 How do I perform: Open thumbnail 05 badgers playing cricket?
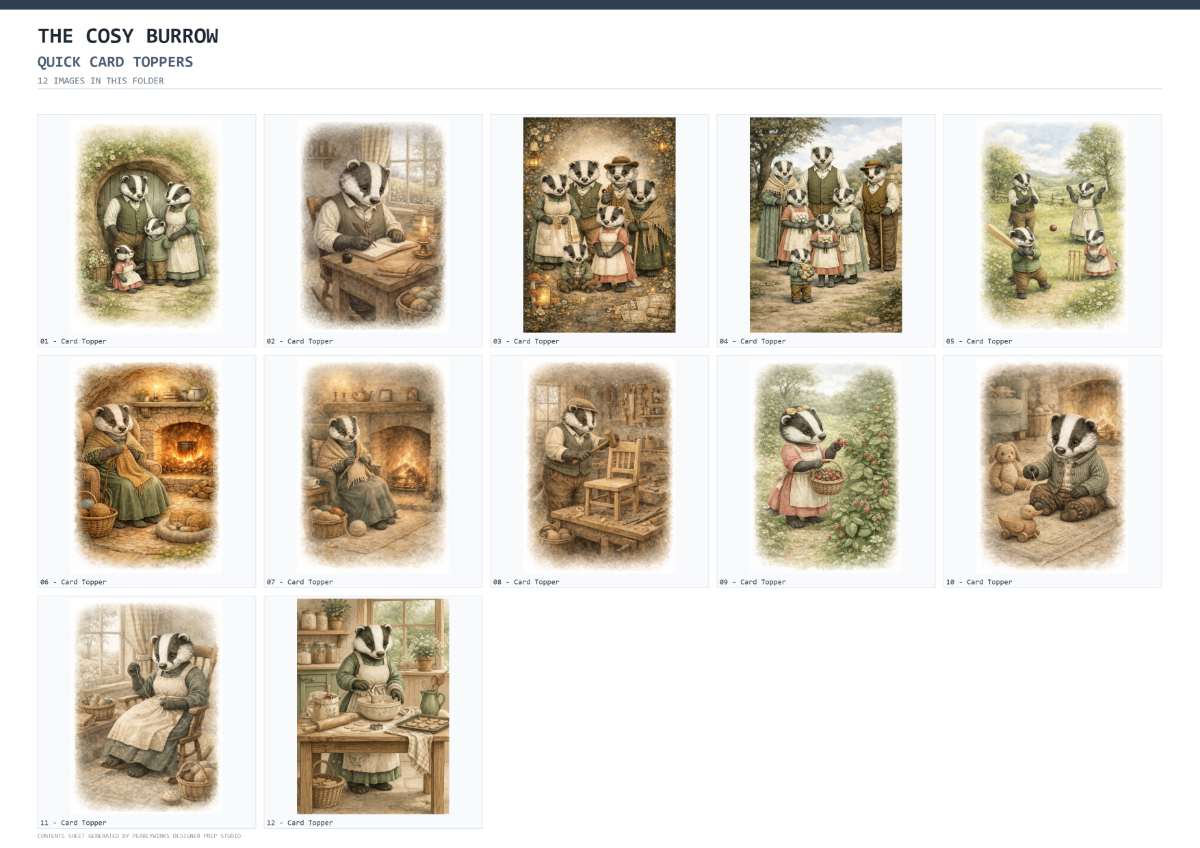[x=1052, y=225]
